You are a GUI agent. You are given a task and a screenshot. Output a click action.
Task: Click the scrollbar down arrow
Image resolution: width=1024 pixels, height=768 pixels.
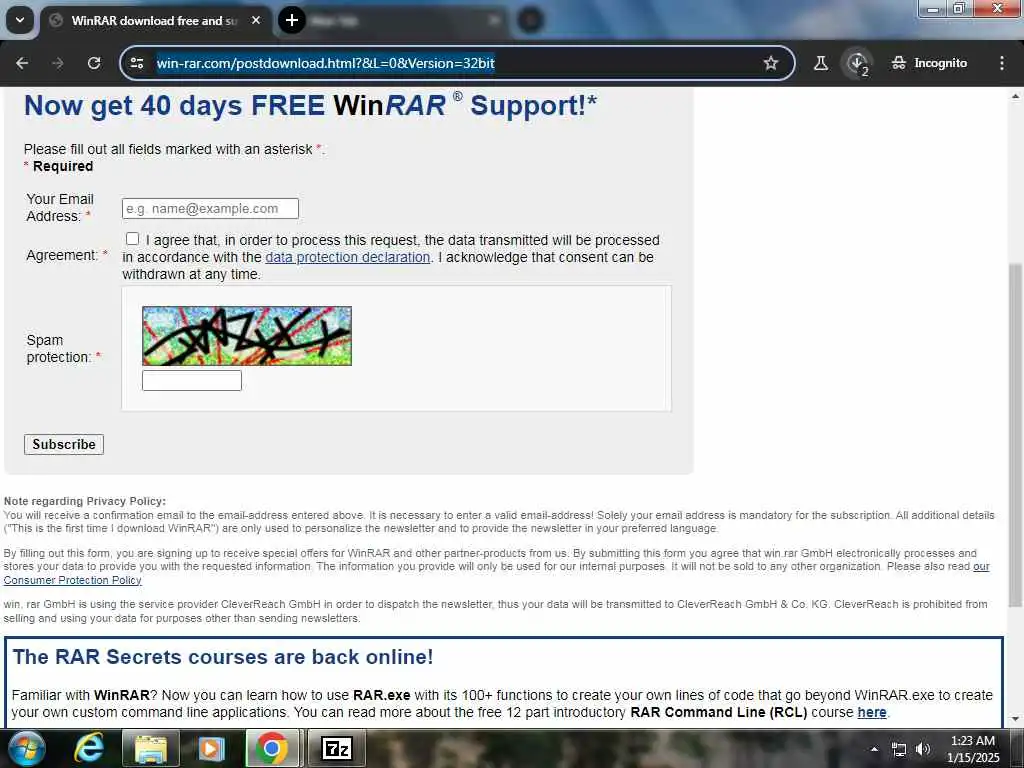pos(1016,720)
